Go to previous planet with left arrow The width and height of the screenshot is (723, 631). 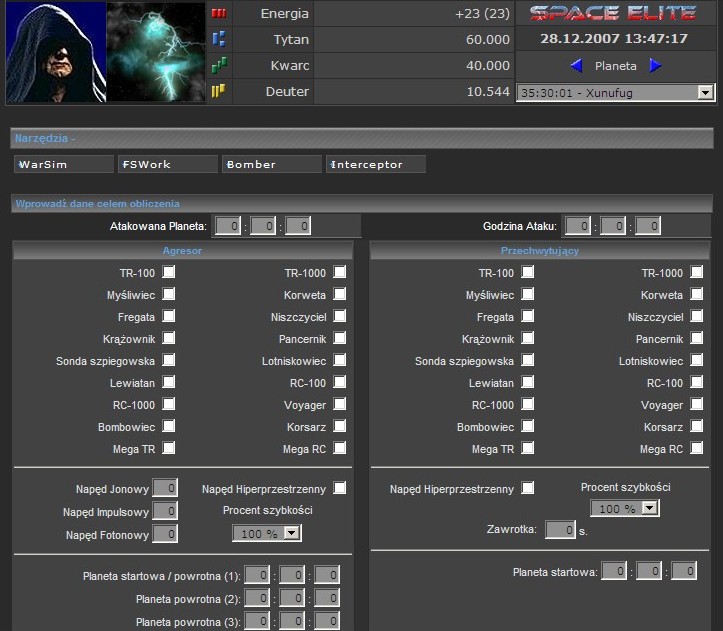point(576,66)
